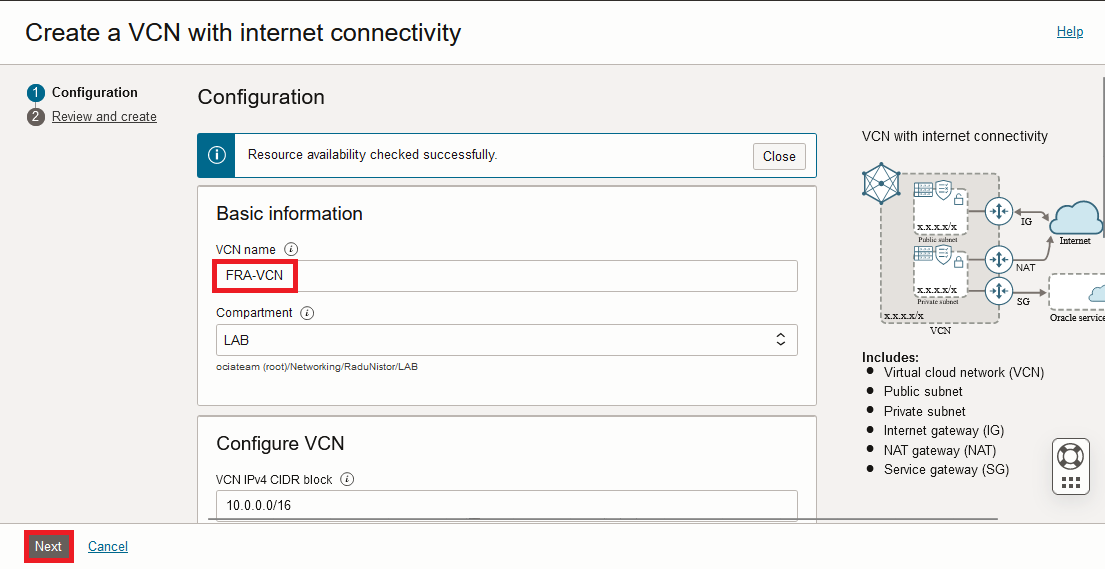Open the Help link
The width and height of the screenshot is (1105, 569).
[1069, 32]
